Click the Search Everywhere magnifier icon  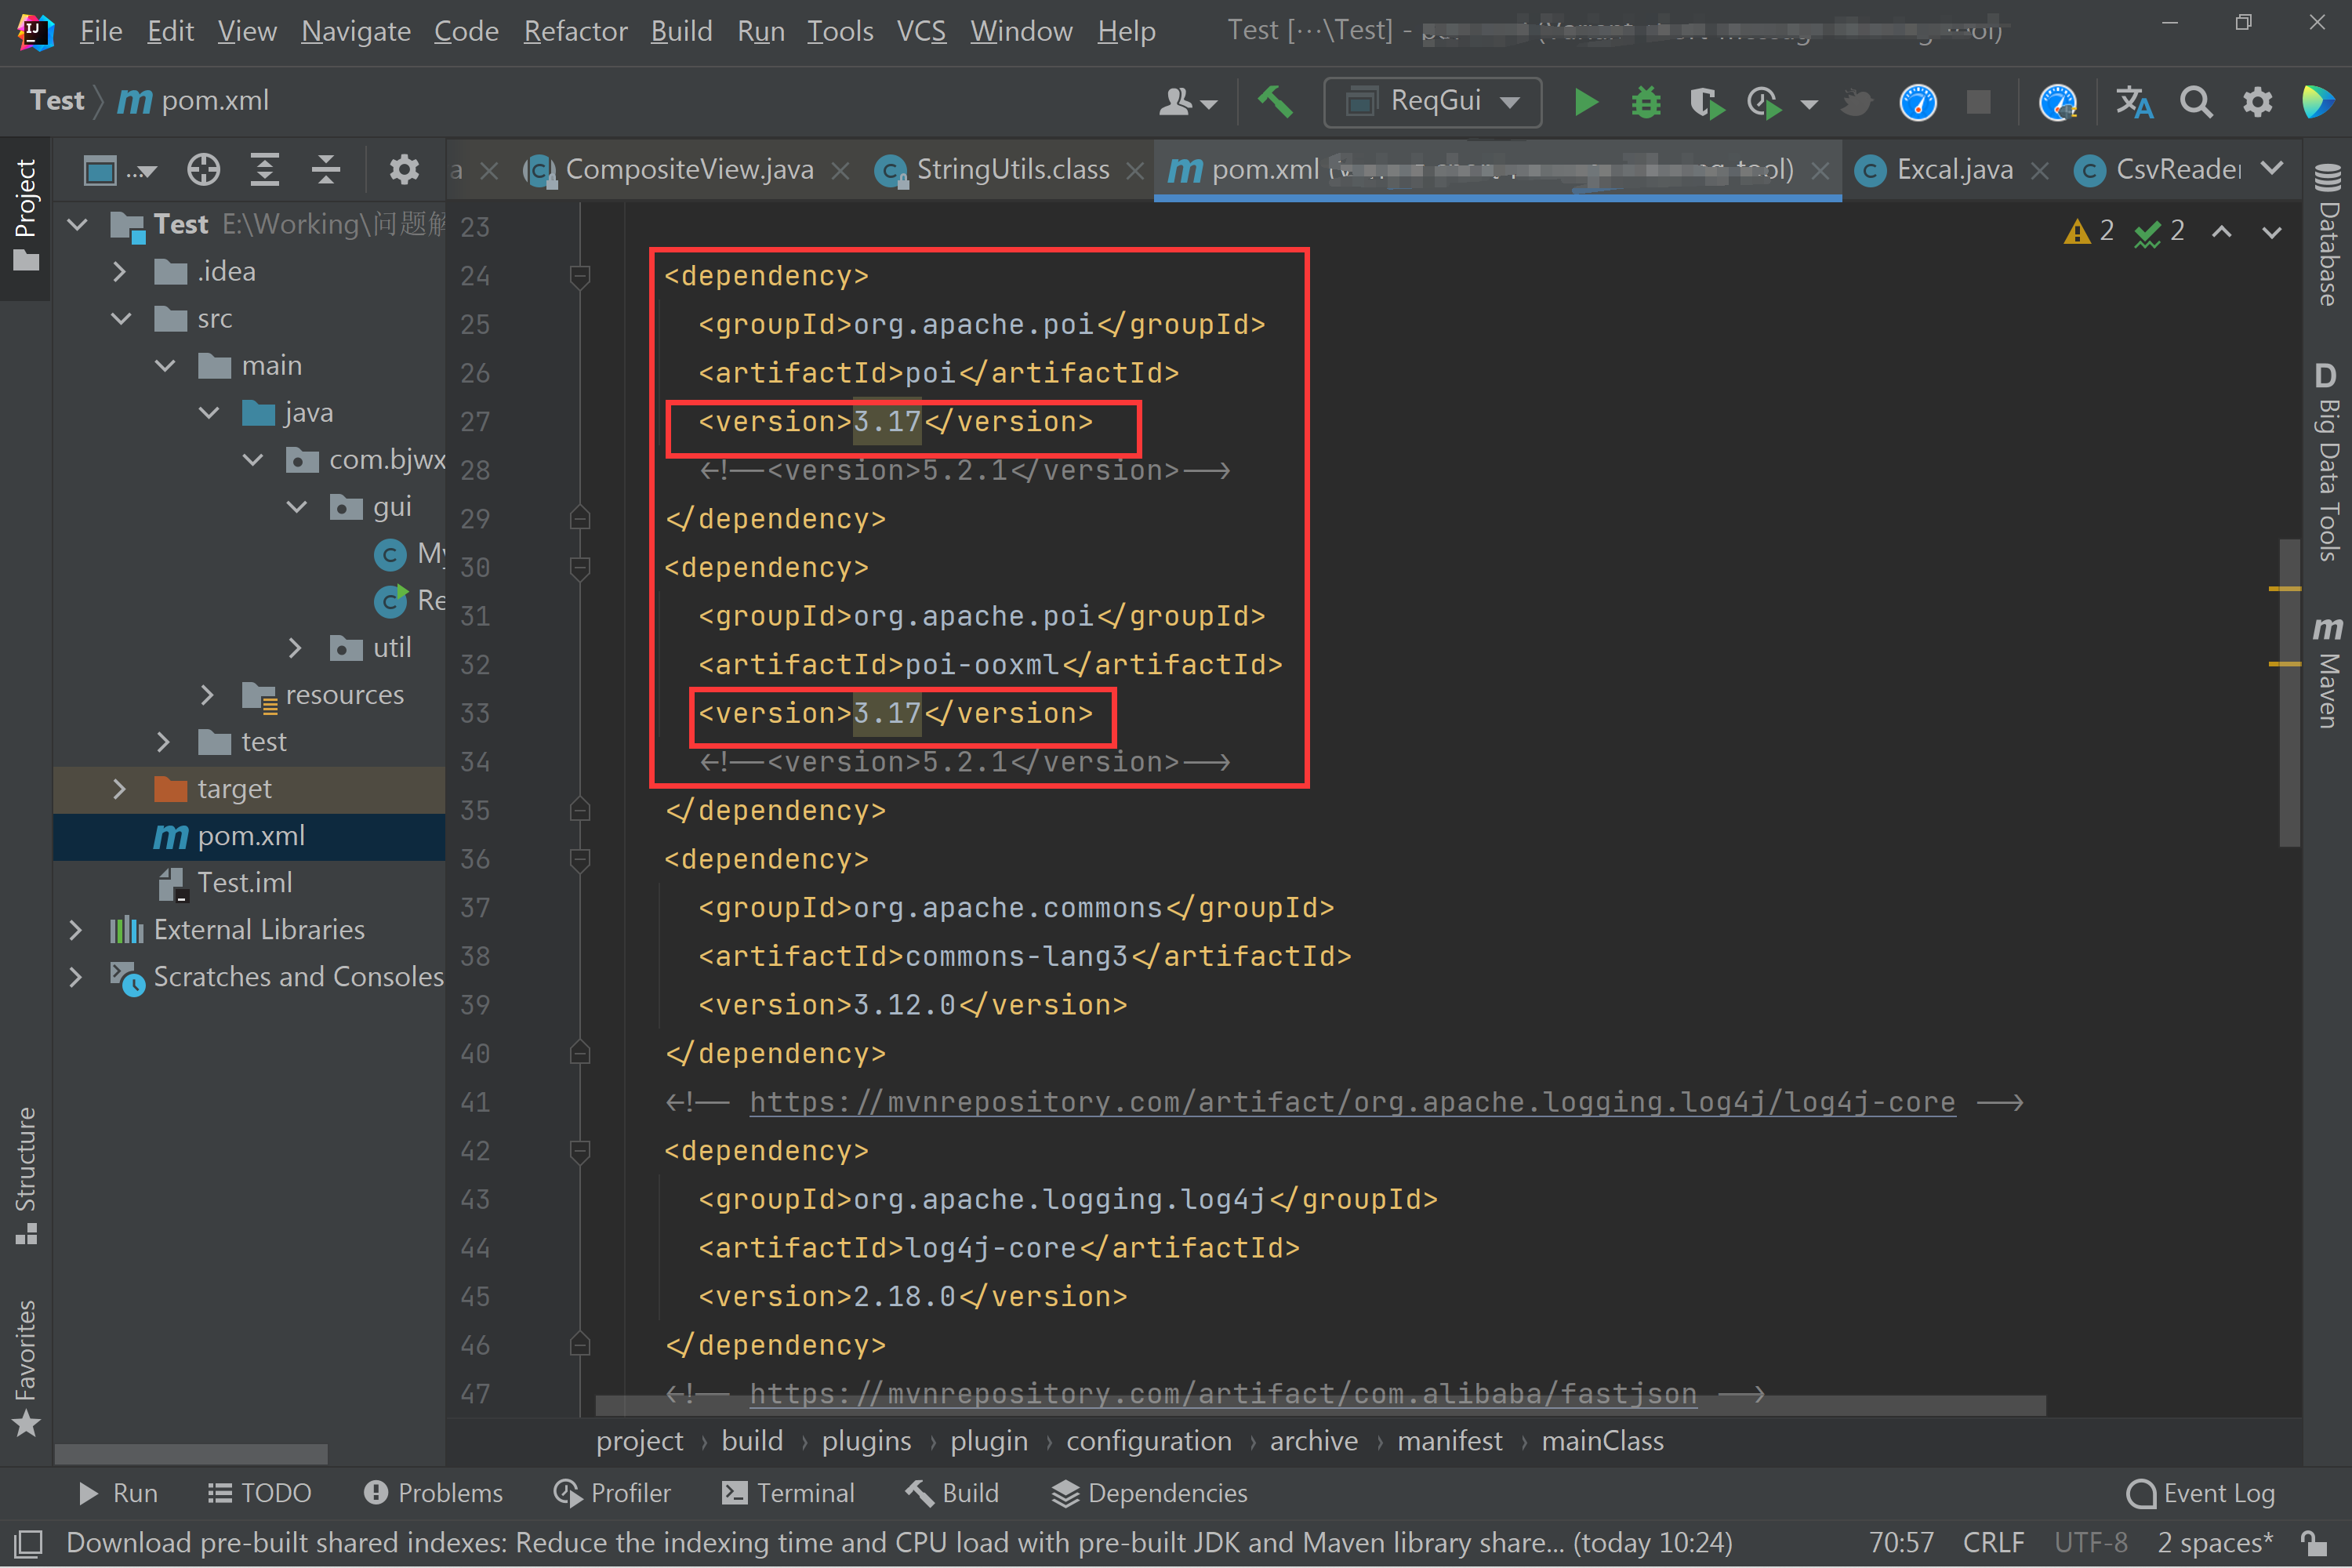[x=2196, y=102]
